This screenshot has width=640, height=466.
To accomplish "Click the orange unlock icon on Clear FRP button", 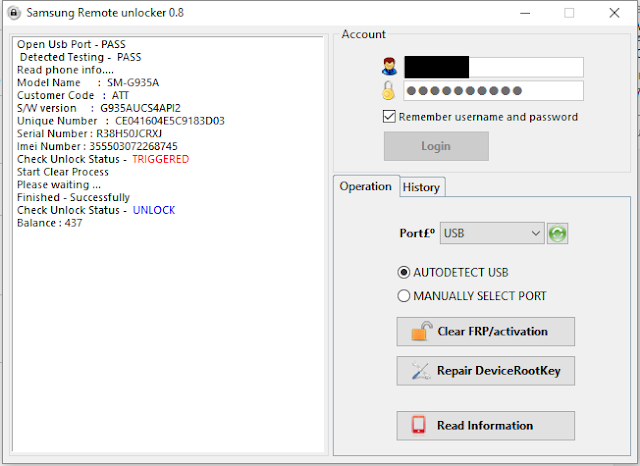I will pos(421,331).
